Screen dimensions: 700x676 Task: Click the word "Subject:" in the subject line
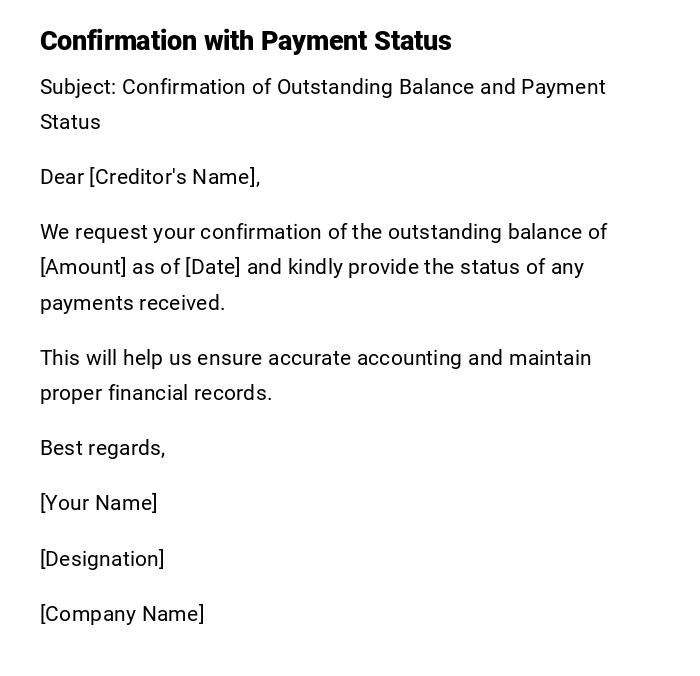(78, 87)
